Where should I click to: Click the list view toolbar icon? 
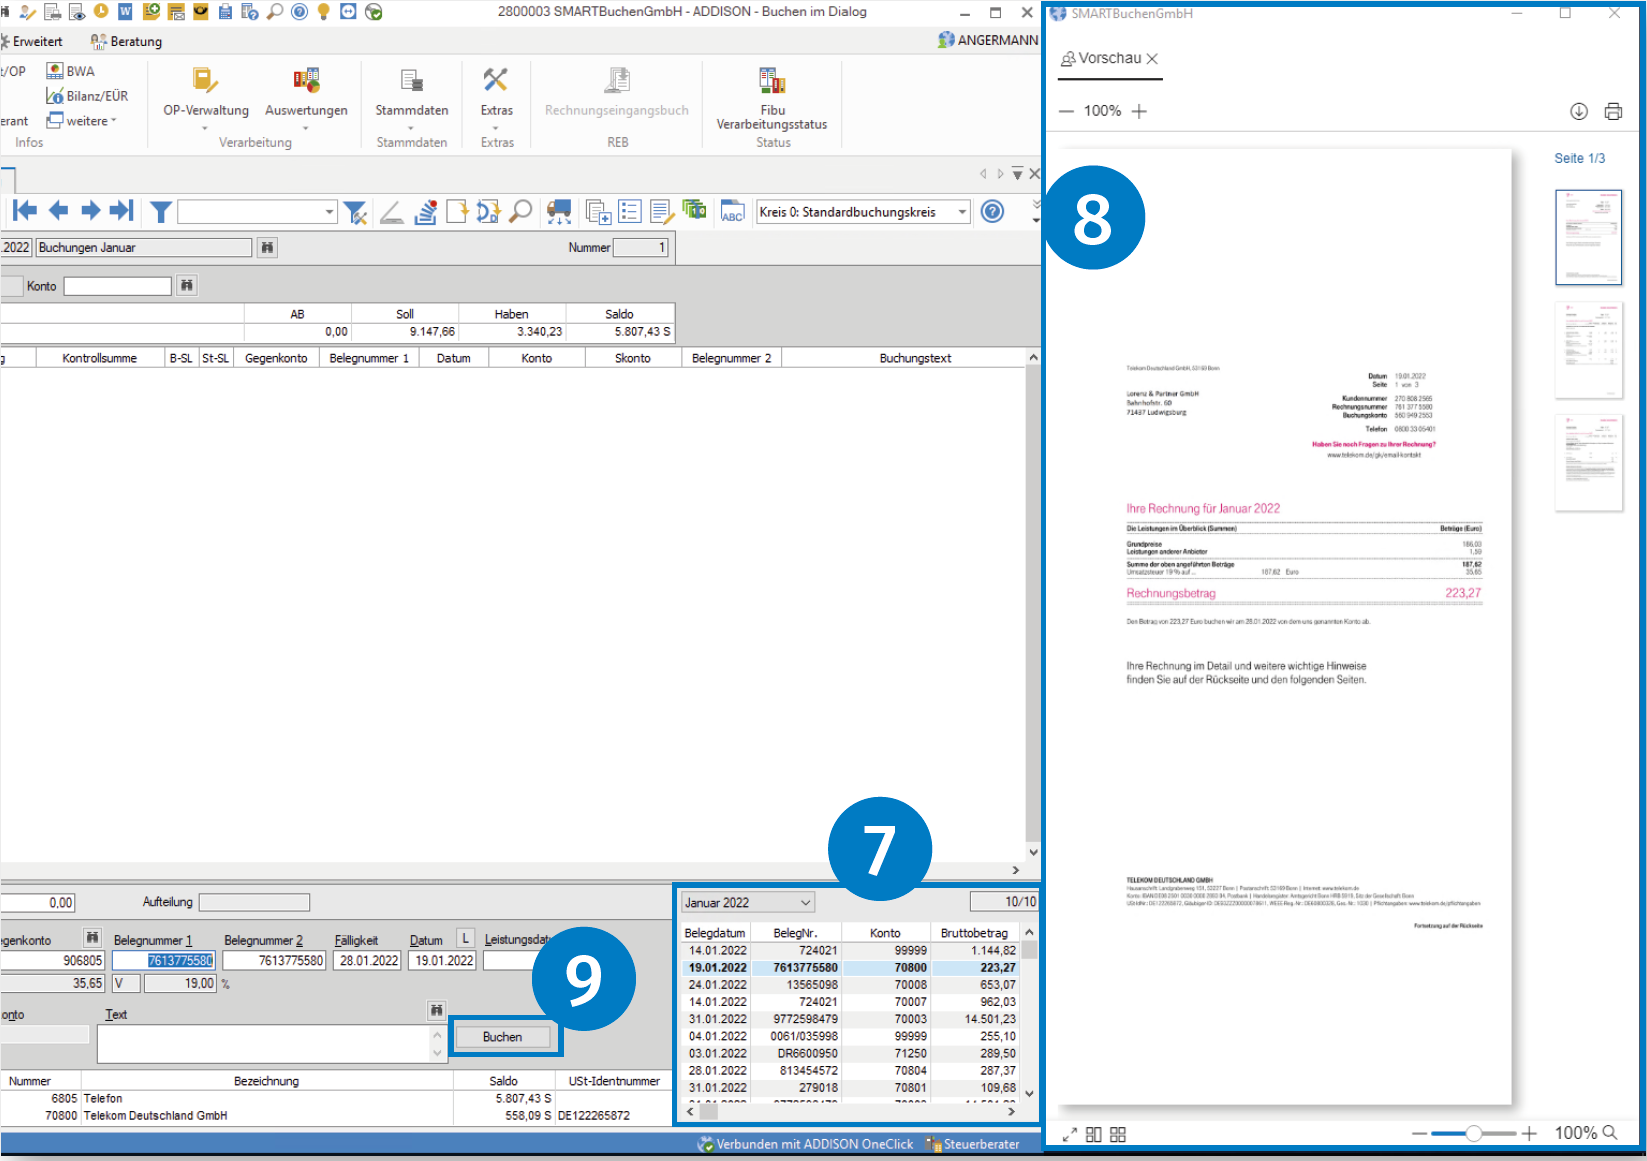point(630,211)
